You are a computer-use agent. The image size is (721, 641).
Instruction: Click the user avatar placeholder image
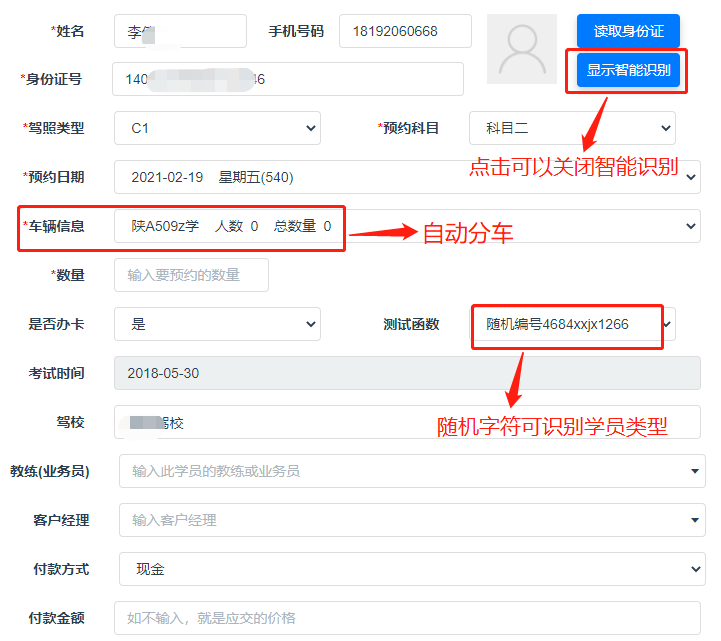pyautogui.click(x=521, y=49)
